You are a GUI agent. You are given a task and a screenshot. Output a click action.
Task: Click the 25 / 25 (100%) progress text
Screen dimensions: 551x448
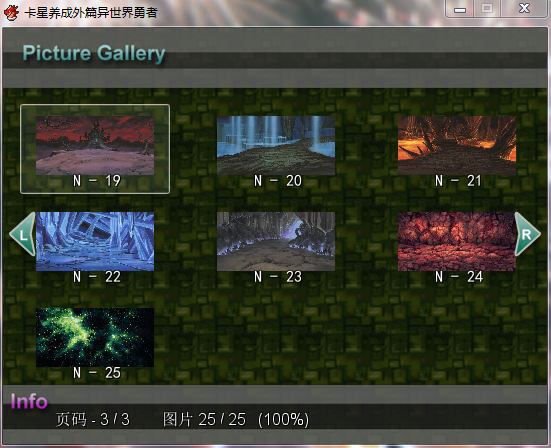pyautogui.click(x=236, y=419)
